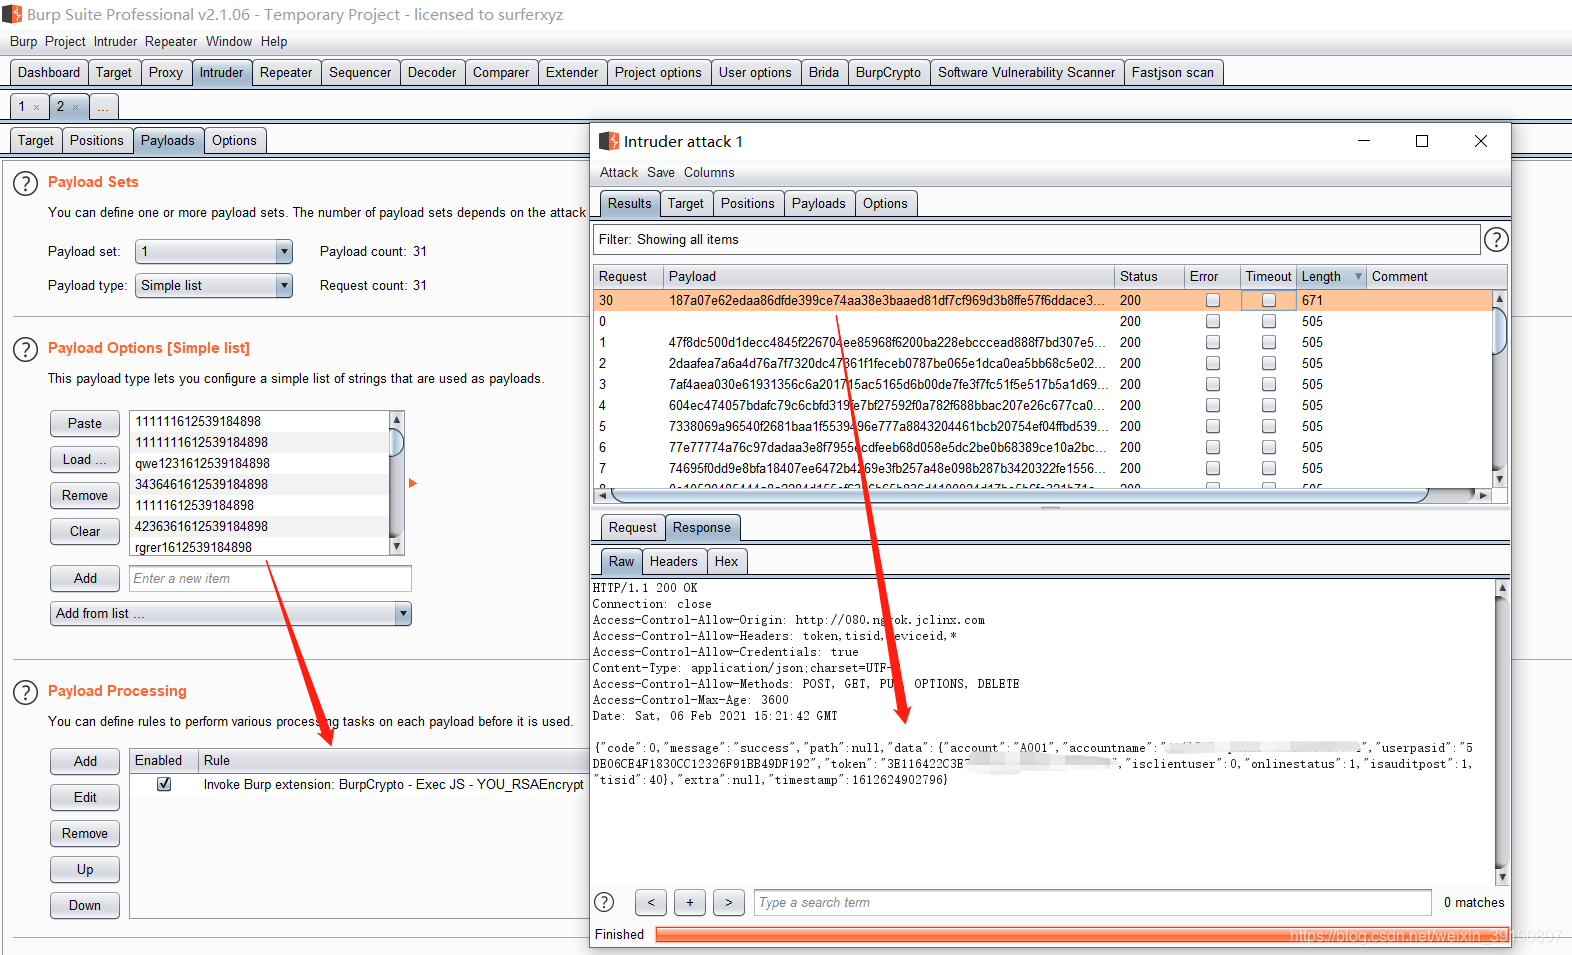
Task: Toggle Timeout checkbox for request 1
Action: click(1269, 342)
